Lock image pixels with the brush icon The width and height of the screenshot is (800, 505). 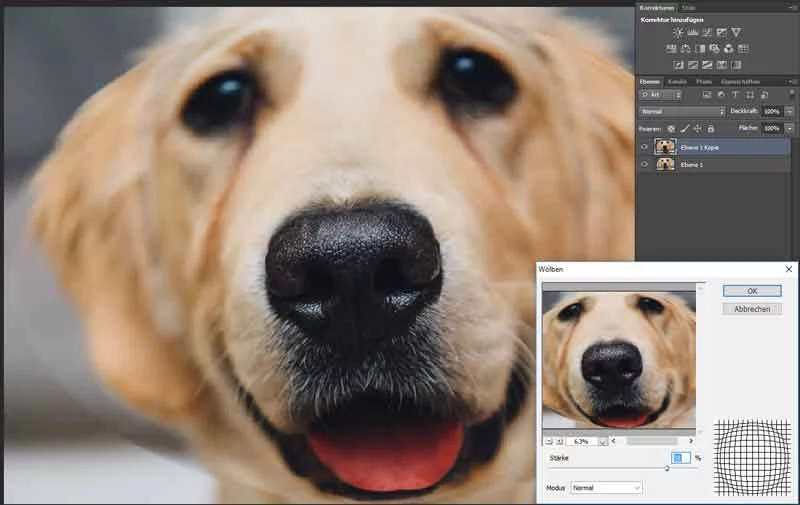(684, 129)
